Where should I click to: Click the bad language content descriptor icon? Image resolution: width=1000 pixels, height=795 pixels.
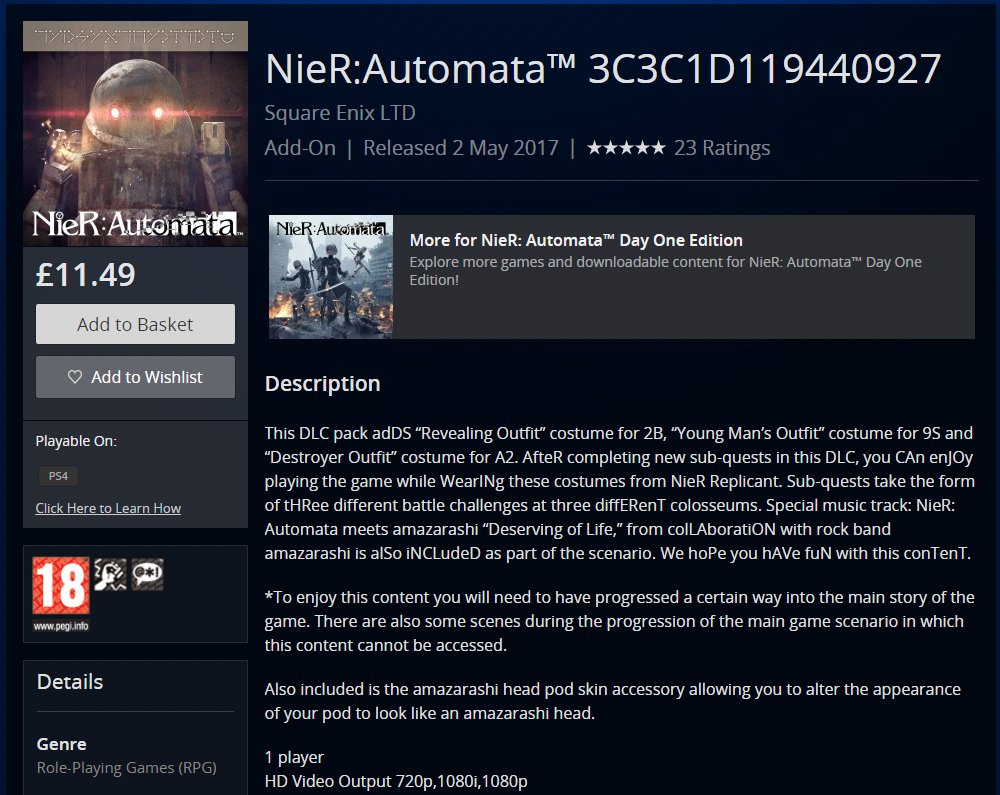coord(148,574)
